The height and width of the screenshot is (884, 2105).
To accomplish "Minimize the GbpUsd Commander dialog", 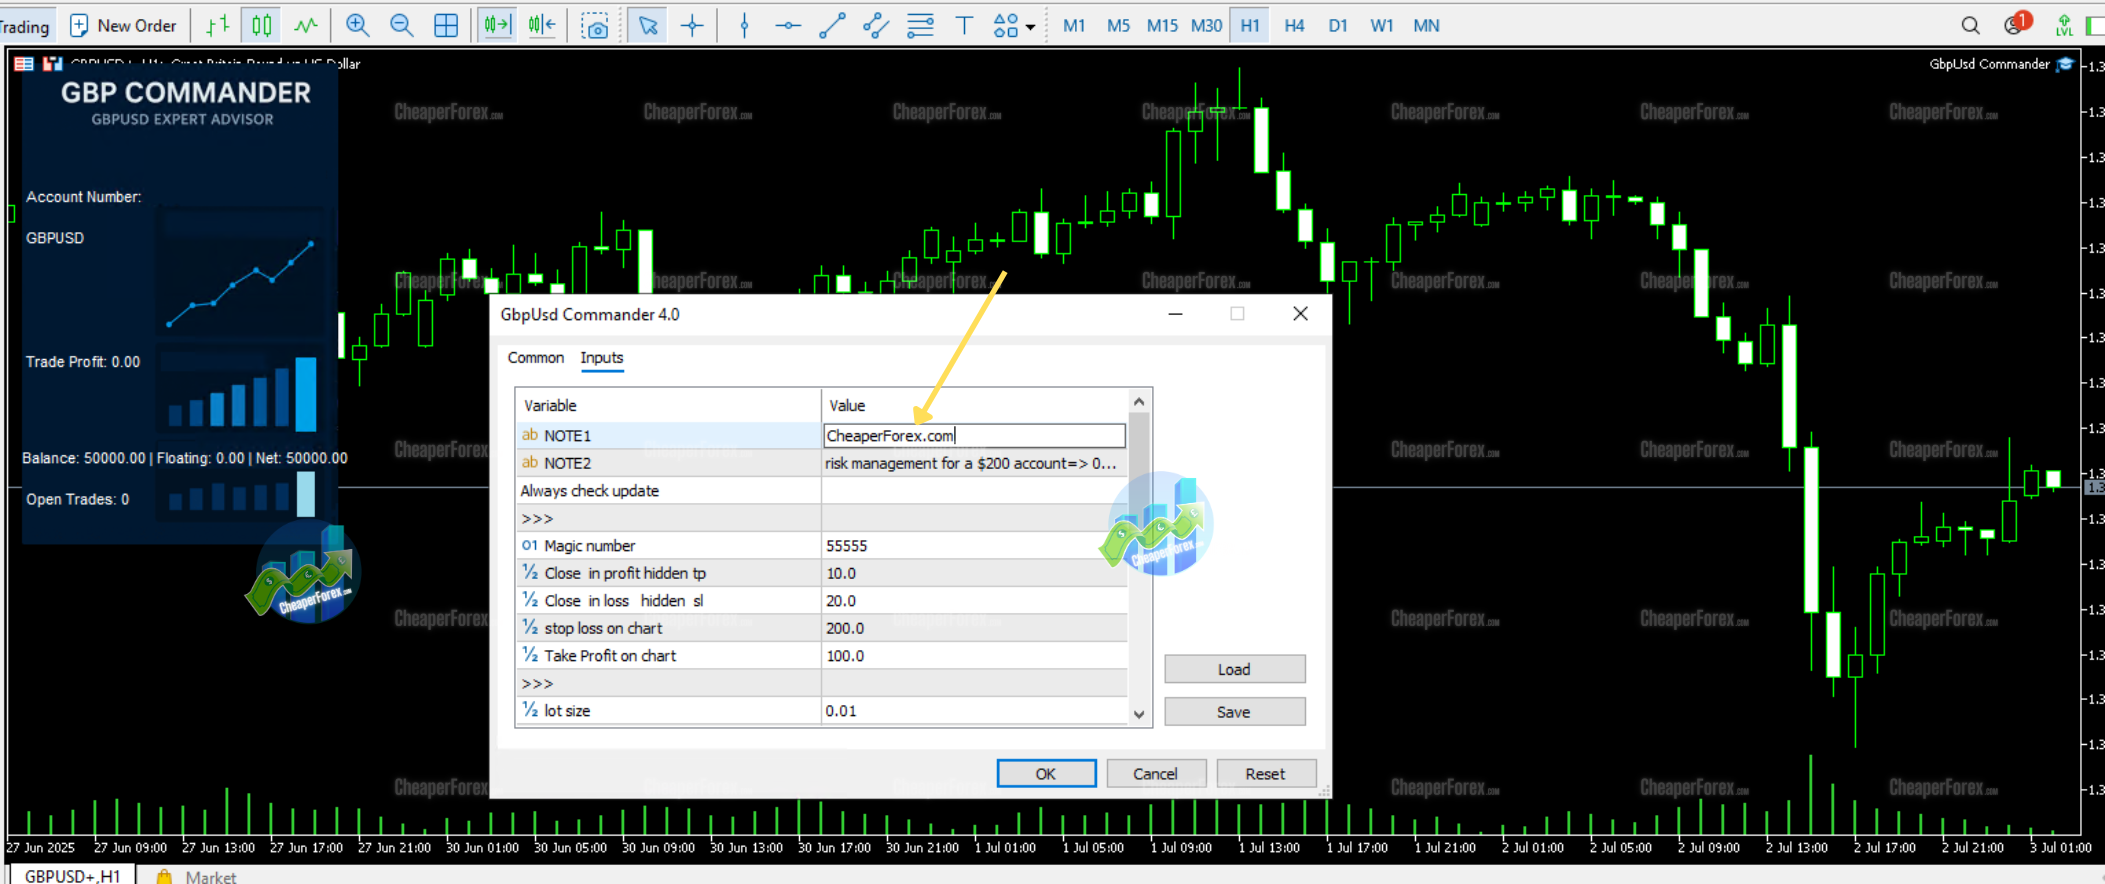I will point(1176,314).
